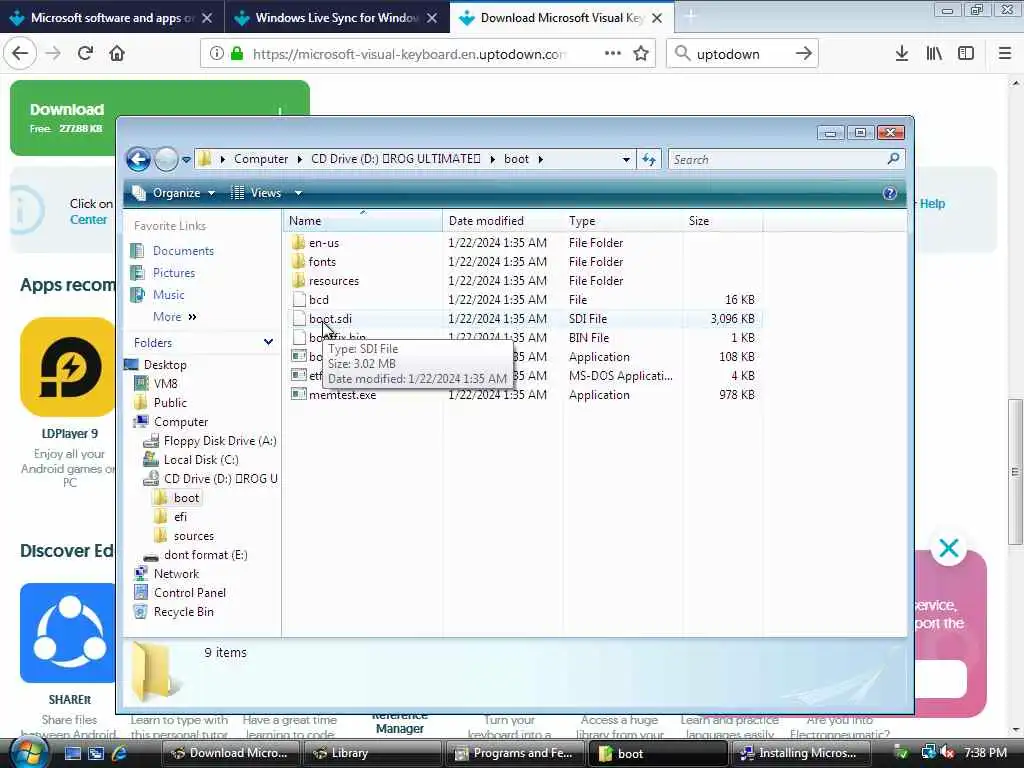The width and height of the screenshot is (1024, 768).
Task: Bookmark this page with the star icon
Action: coord(641,54)
